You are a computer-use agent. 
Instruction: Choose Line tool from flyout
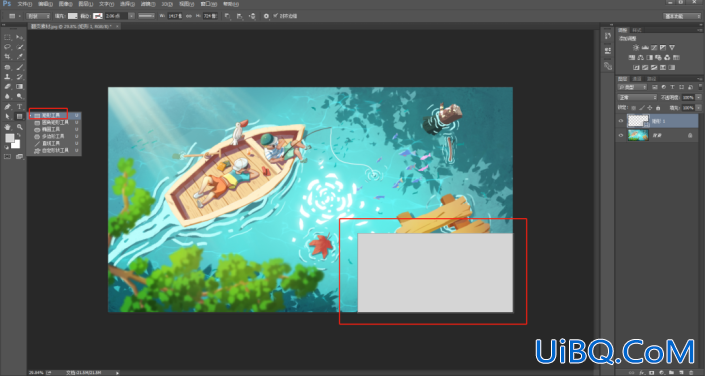tap(54, 143)
